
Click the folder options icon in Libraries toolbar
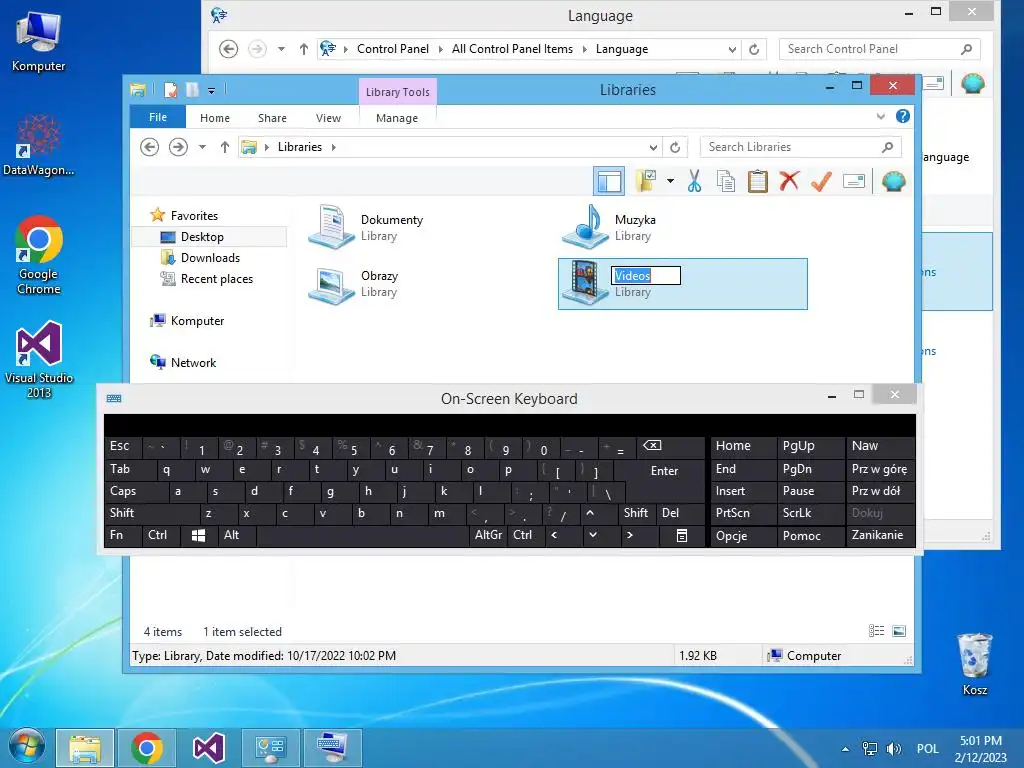[646, 181]
